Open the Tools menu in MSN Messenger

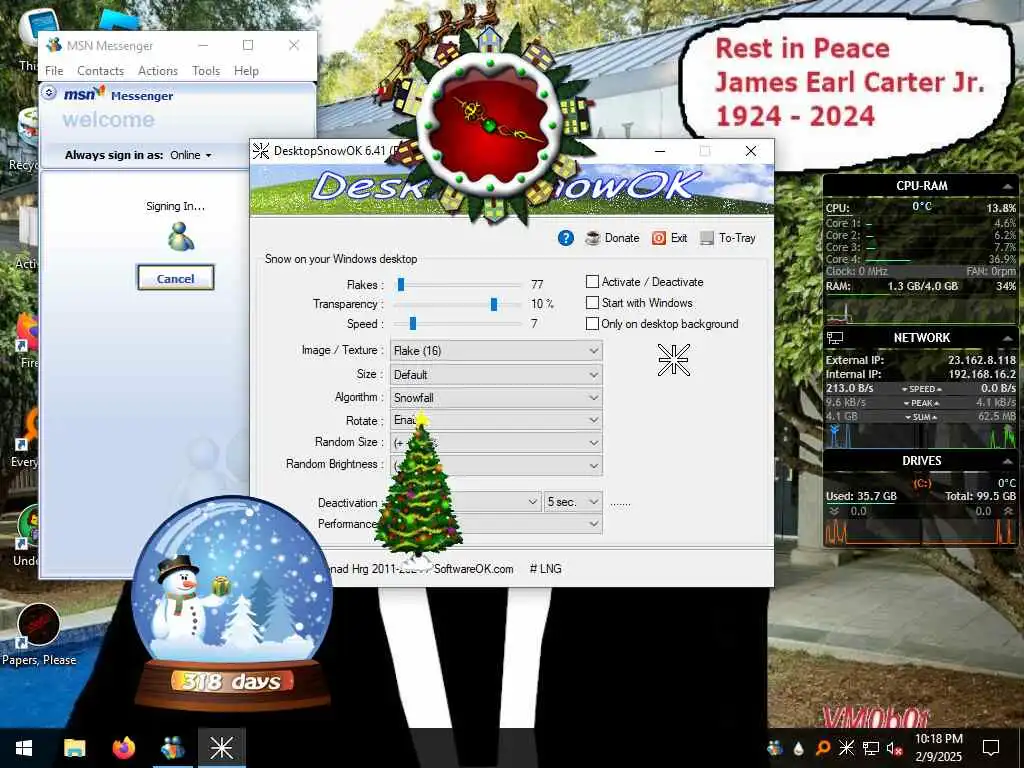tap(206, 71)
